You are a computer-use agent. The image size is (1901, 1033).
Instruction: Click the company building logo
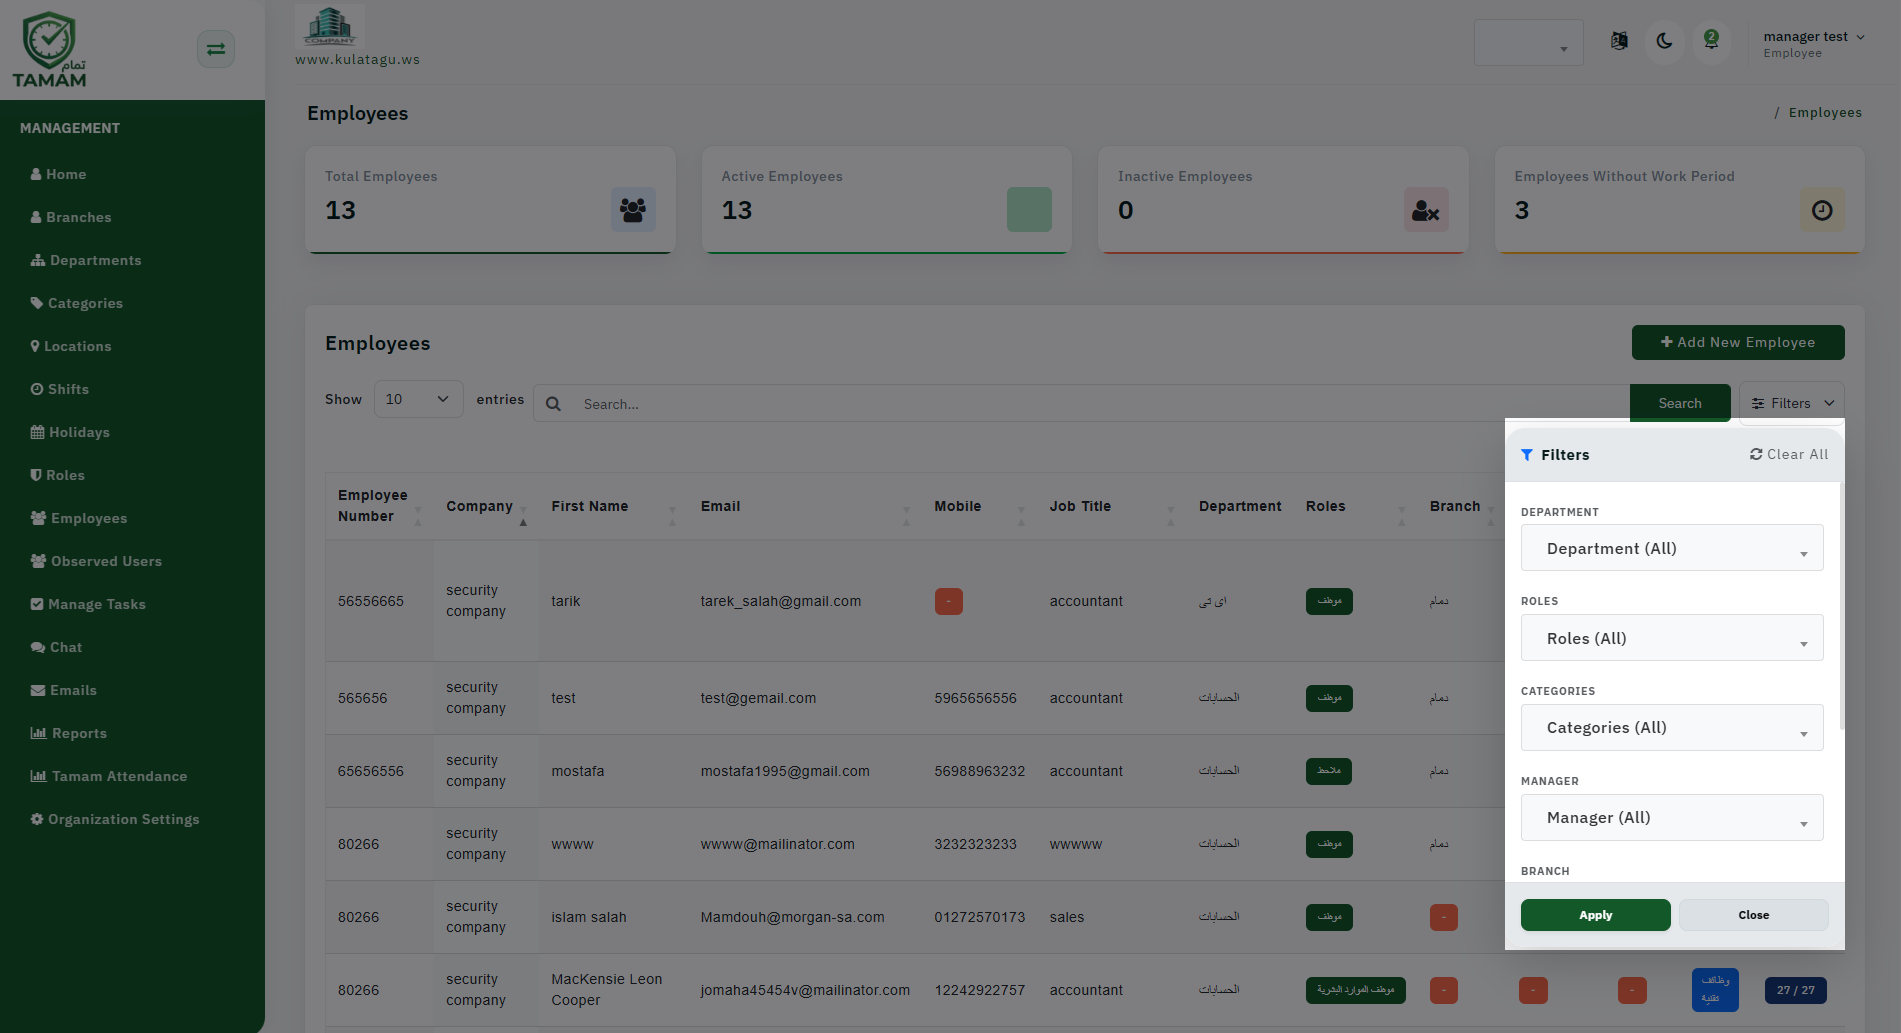coord(330,27)
